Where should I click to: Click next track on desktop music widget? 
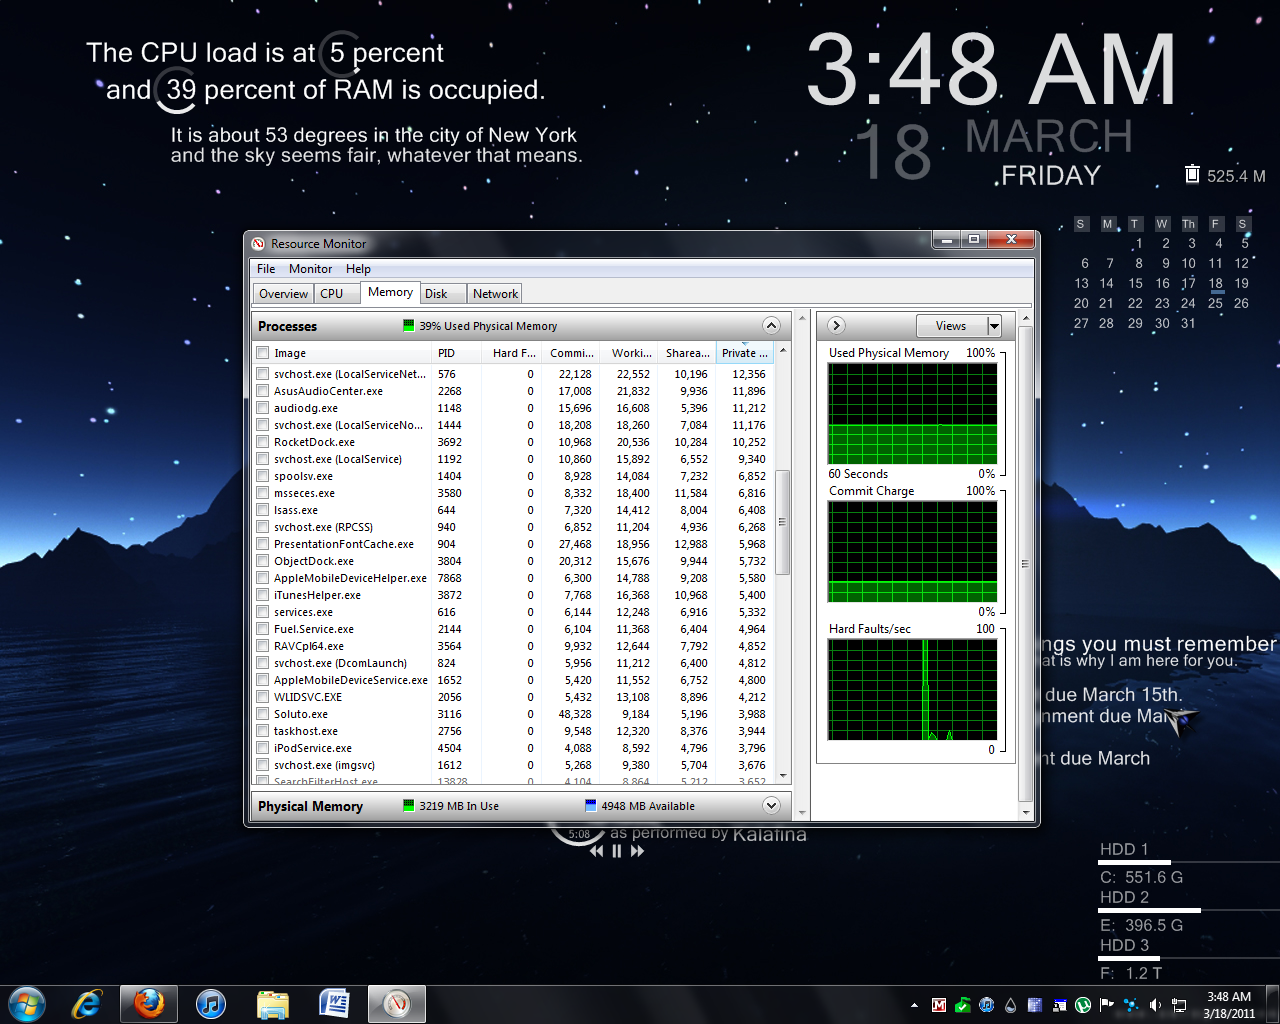point(637,851)
